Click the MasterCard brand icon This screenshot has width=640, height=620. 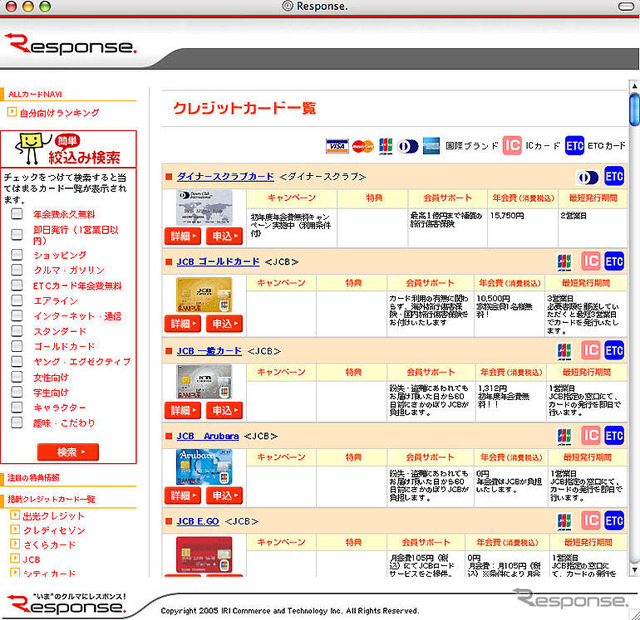coord(363,146)
